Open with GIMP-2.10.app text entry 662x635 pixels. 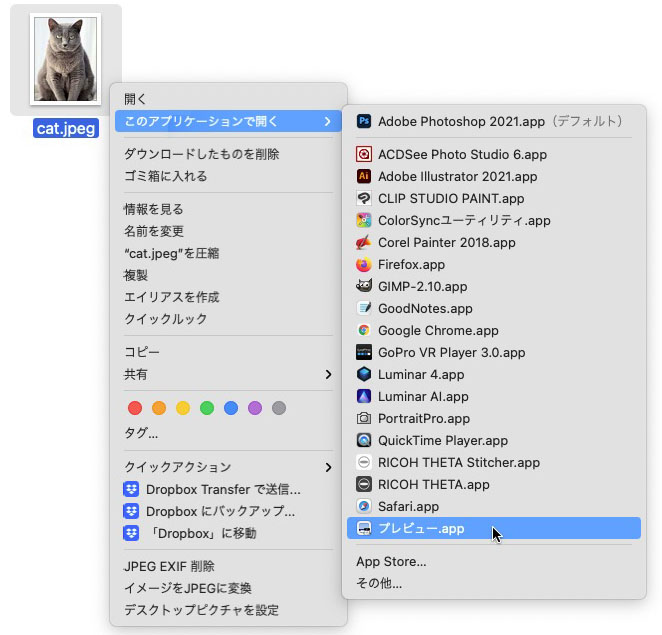tap(423, 287)
